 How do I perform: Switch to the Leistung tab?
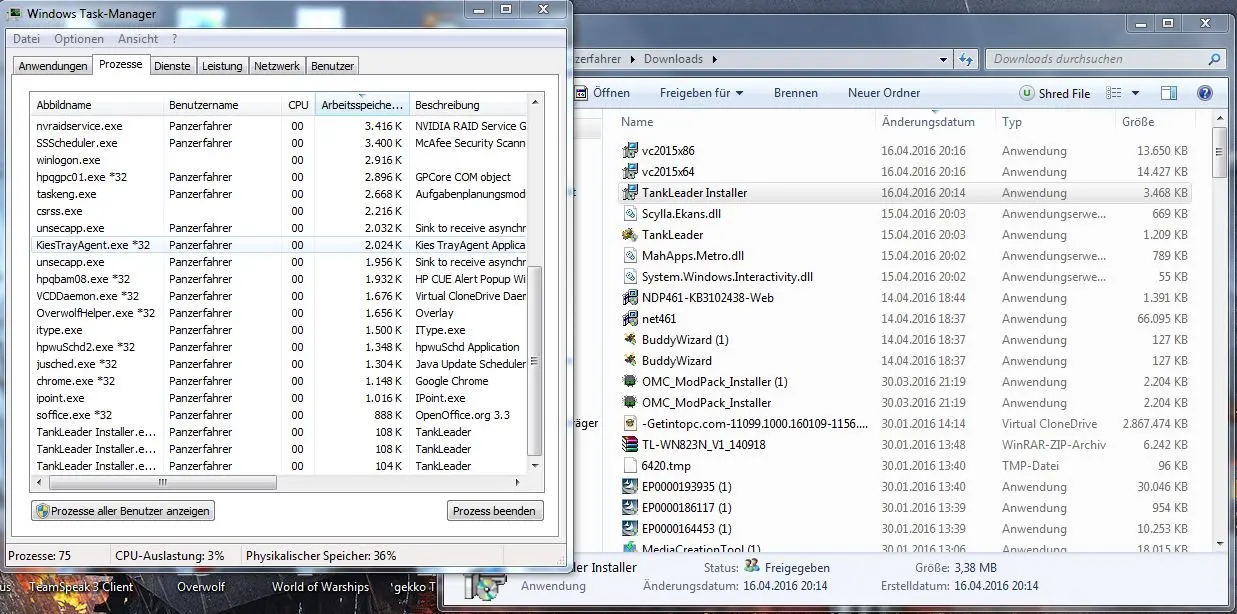(222, 66)
